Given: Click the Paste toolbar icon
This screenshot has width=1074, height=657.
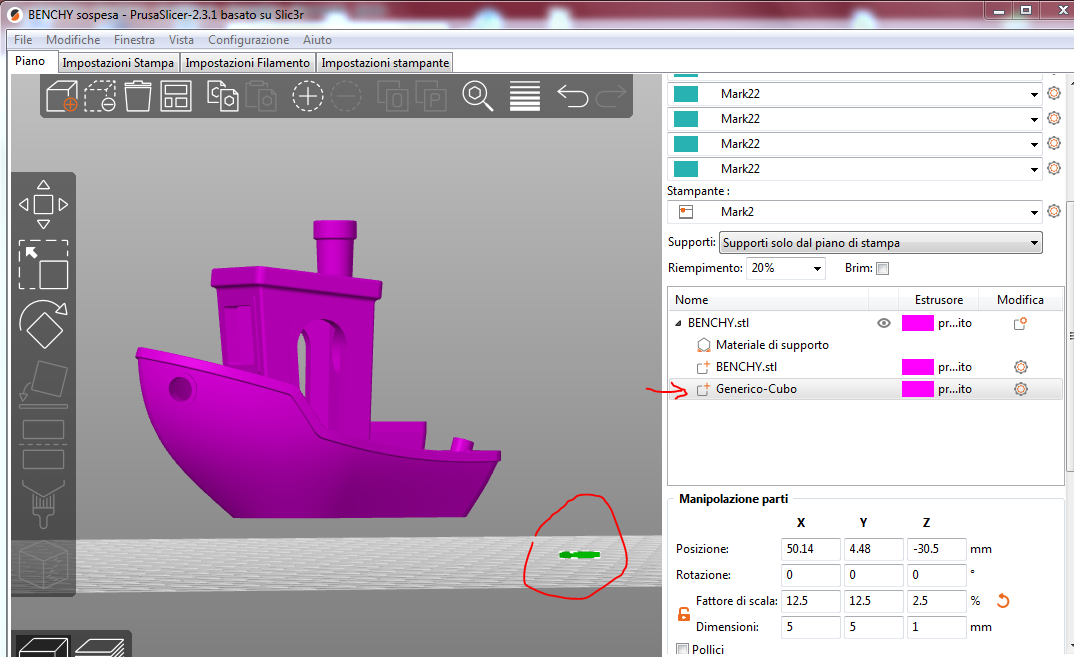Looking at the screenshot, I should click(x=261, y=96).
